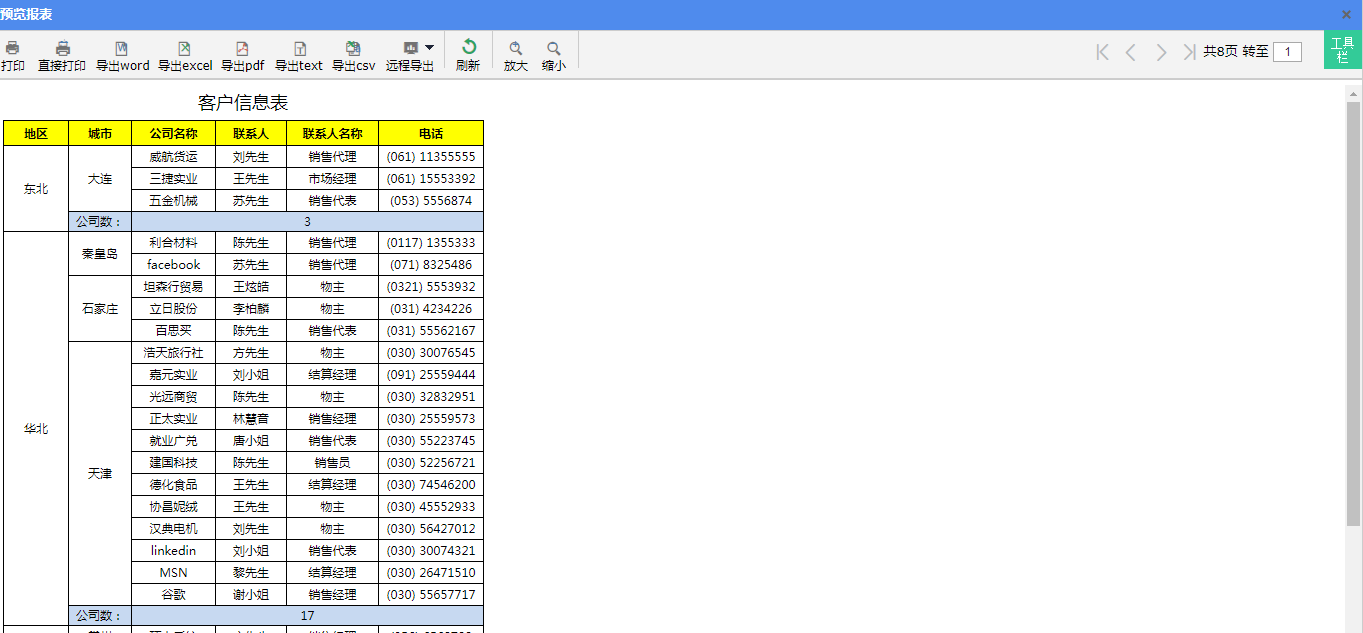Image resolution: width=1363 pixels, height=633 pixels.
Task: Zoom in using 放大 magnifier
Action: pos(516,49)
